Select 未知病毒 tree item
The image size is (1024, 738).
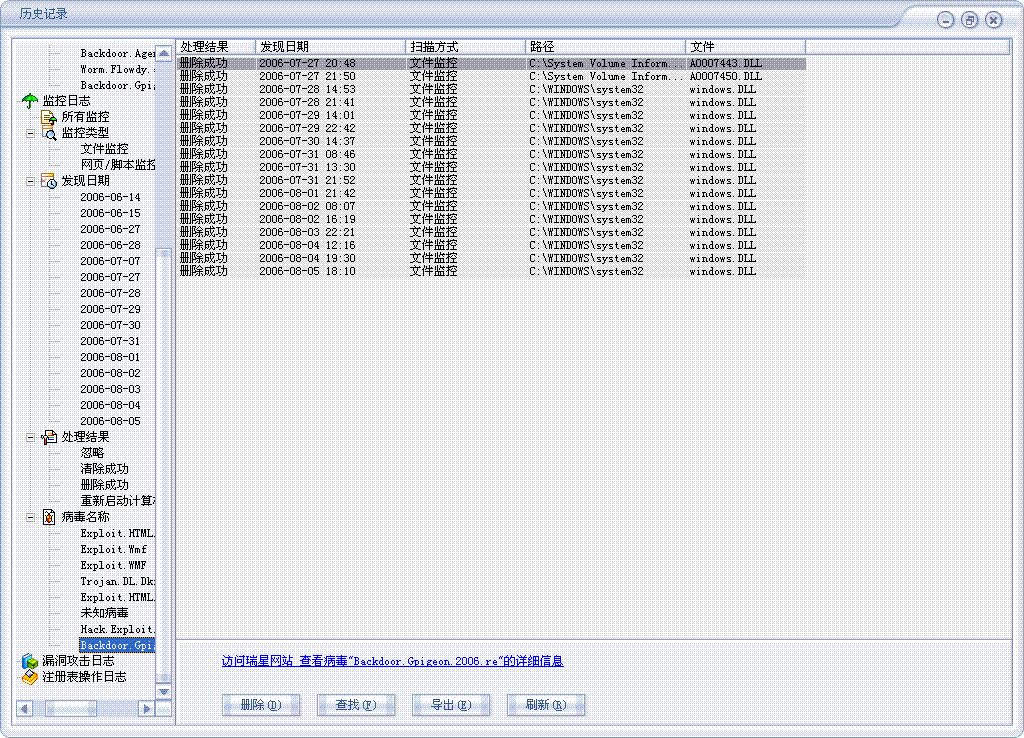point(104,613)
